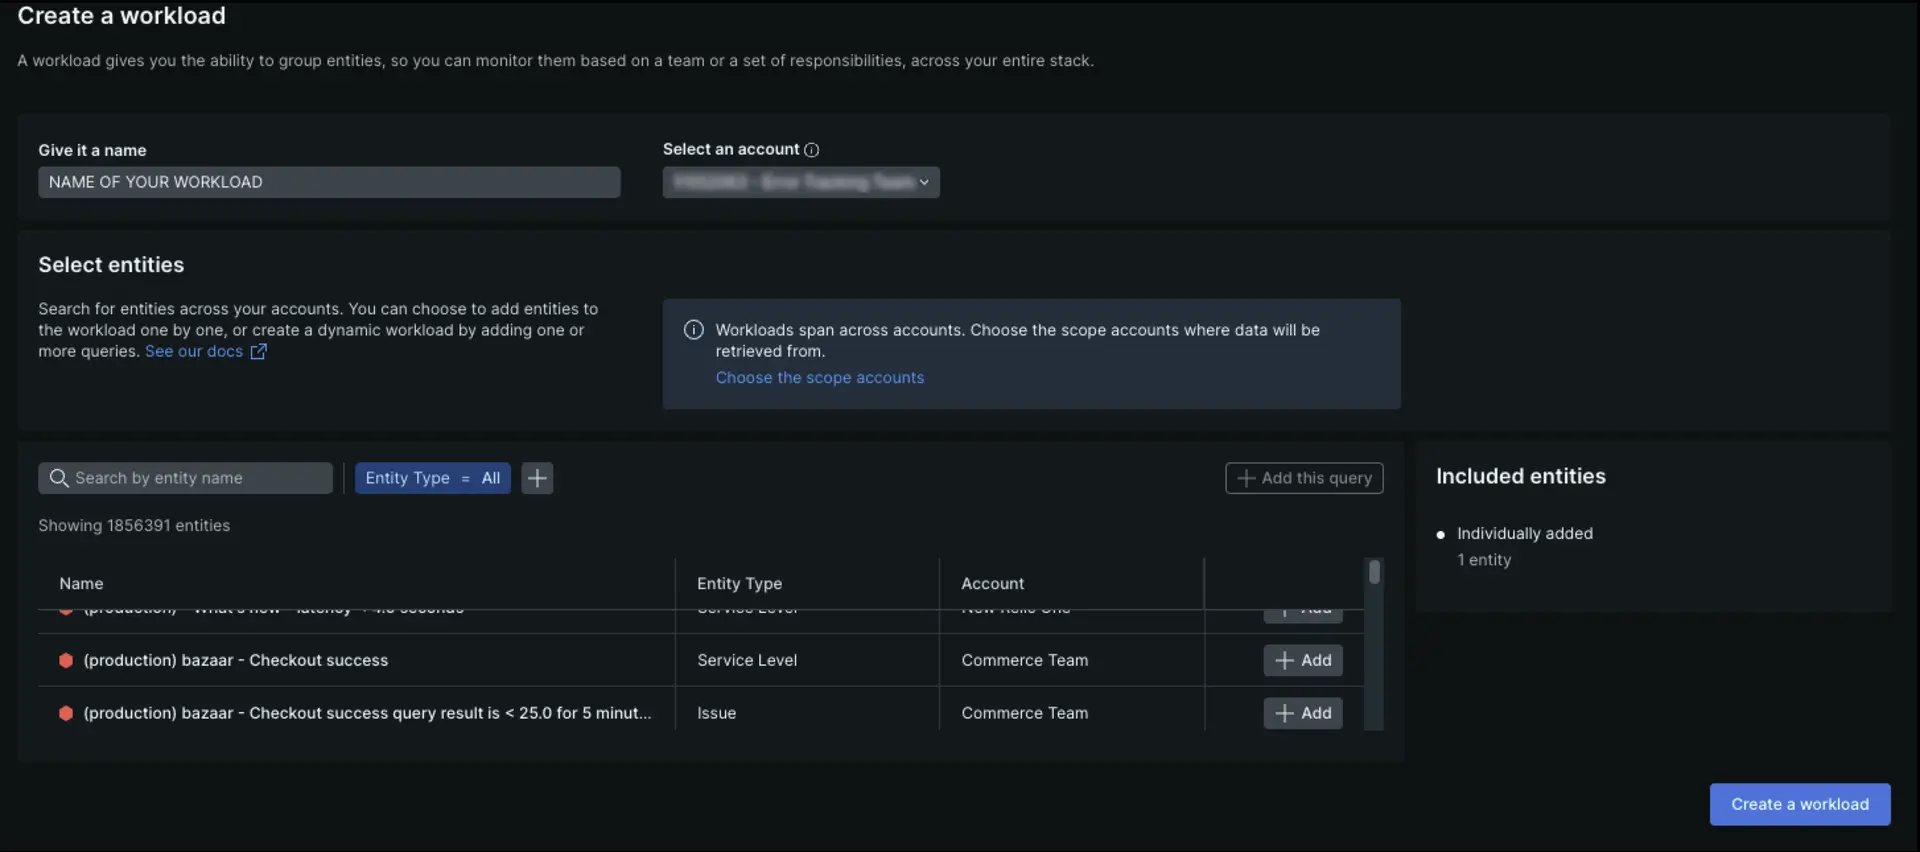1920x852 pixels.
Task: Open the See our docs link
Action: (193, 352)
